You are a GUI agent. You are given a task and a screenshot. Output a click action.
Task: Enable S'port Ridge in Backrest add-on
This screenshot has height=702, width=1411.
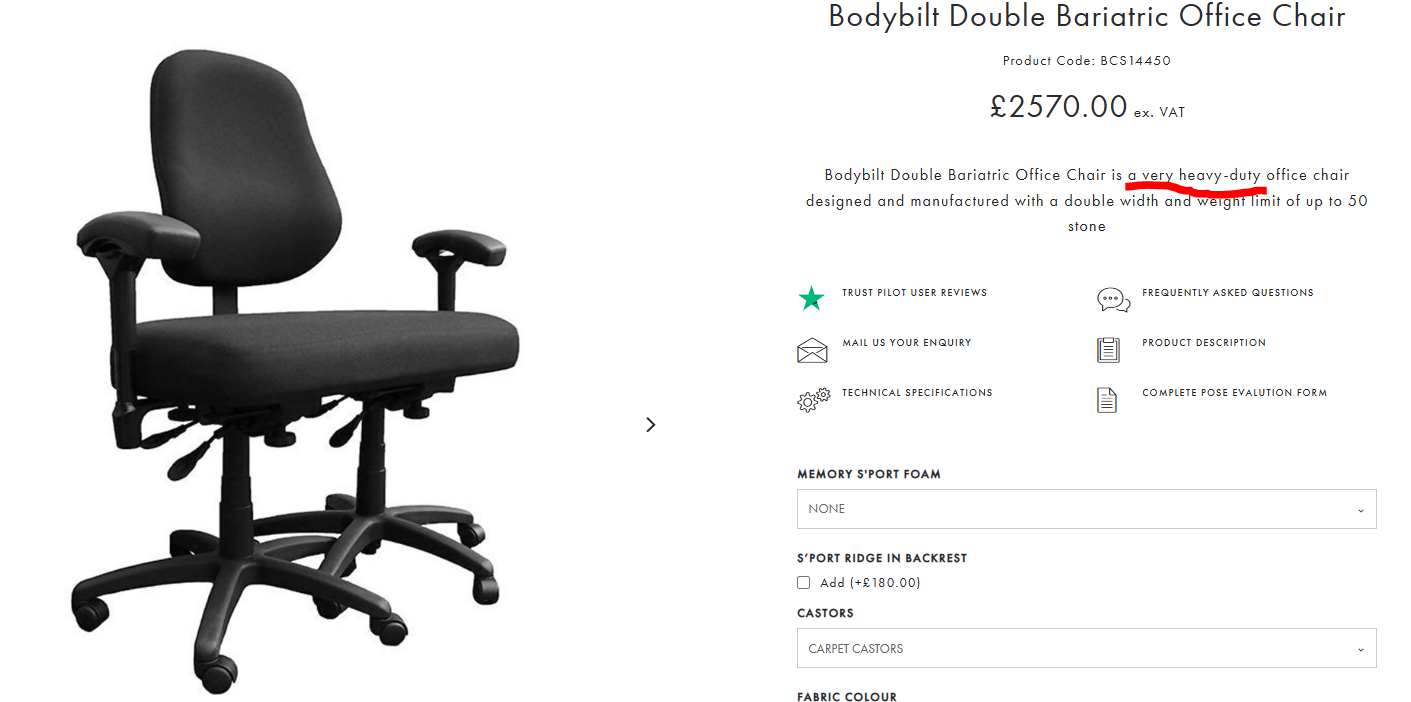(803, 583)
